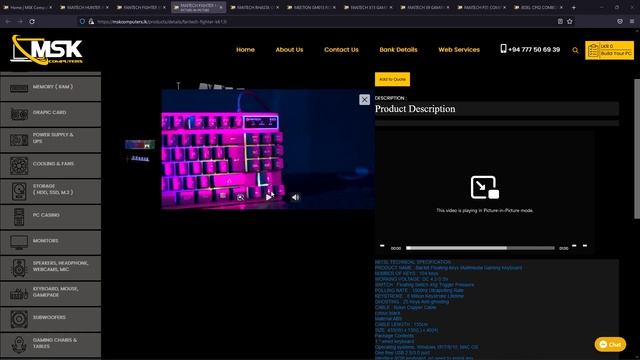Click the PC Casing tower icon
The image size is (640, 360).
point(19,217)
